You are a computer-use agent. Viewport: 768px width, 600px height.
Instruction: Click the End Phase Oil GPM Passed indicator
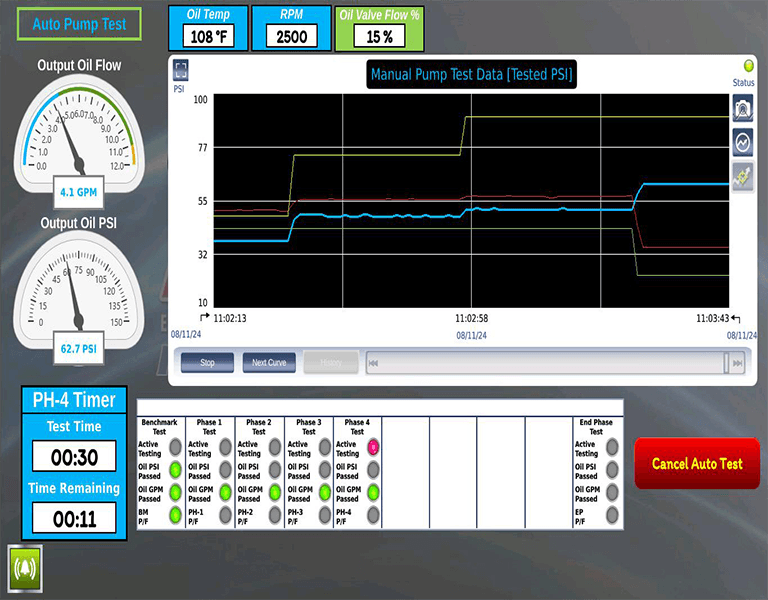pos(612,492)
